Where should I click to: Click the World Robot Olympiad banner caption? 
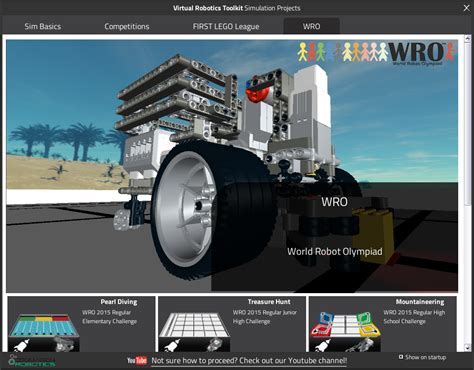coord(335,252)
